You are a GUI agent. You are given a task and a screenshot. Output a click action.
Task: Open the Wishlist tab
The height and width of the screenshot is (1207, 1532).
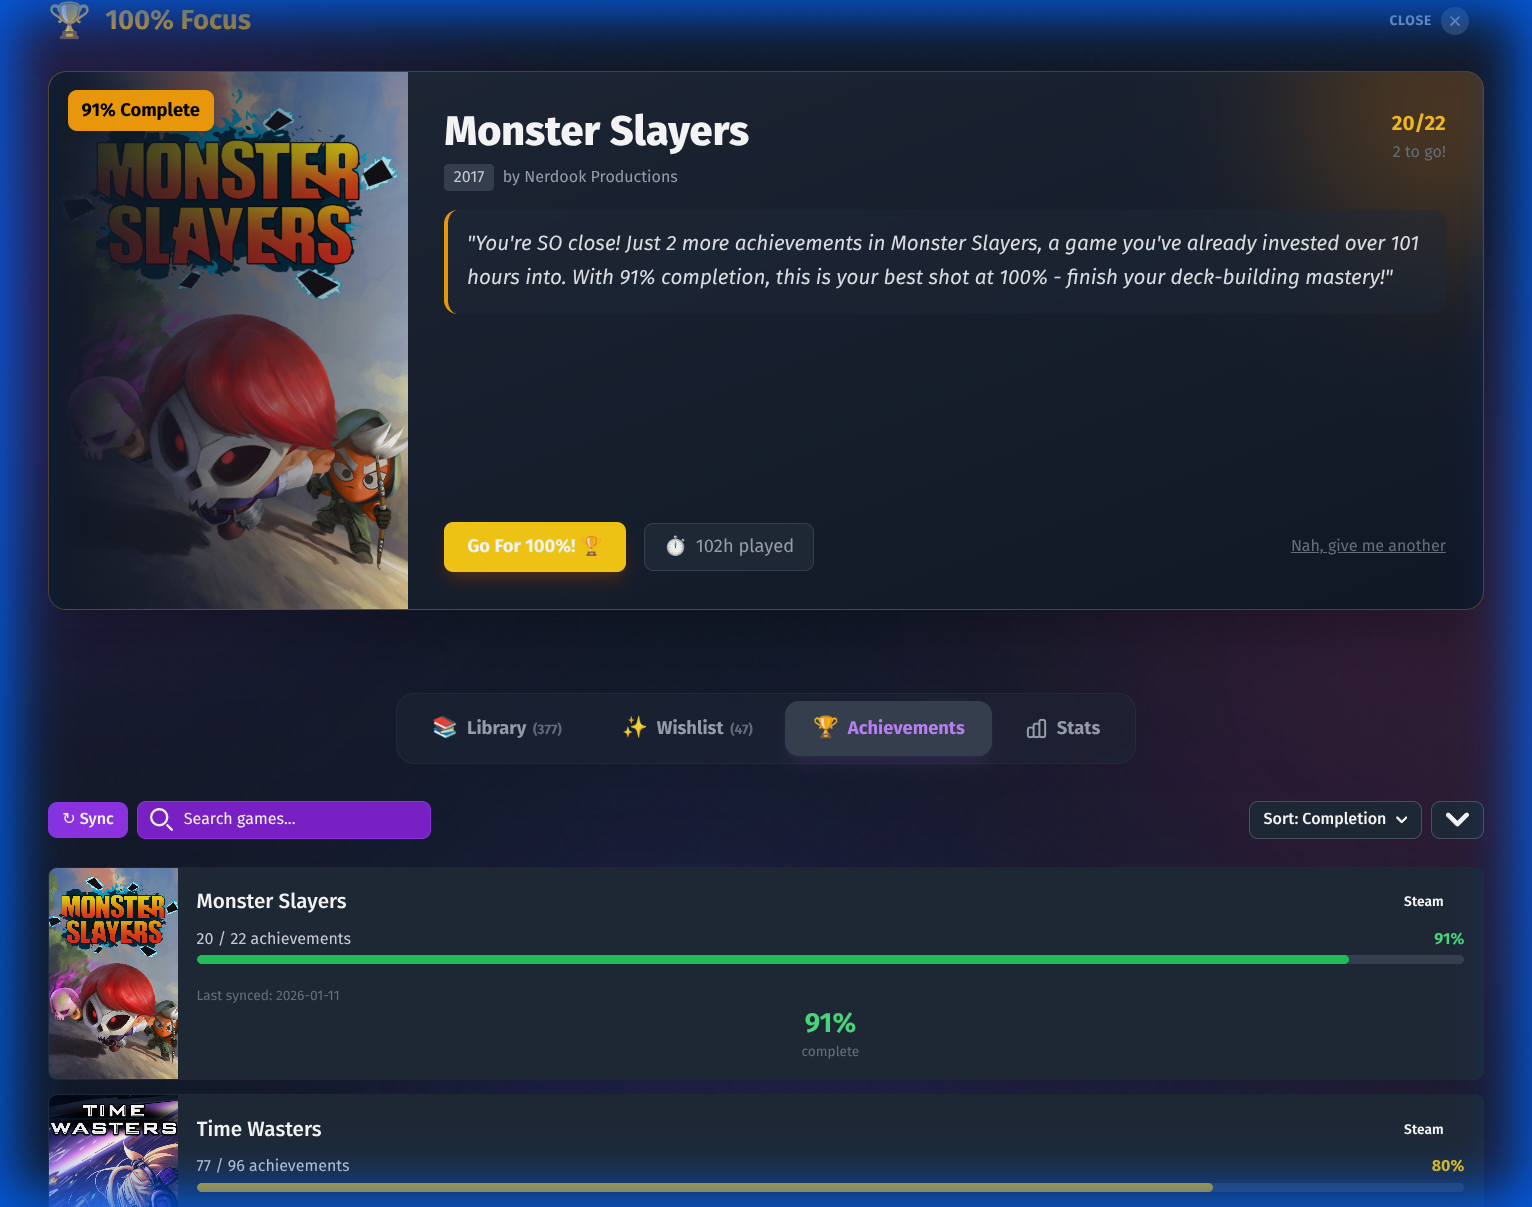[x=688, y=728]
